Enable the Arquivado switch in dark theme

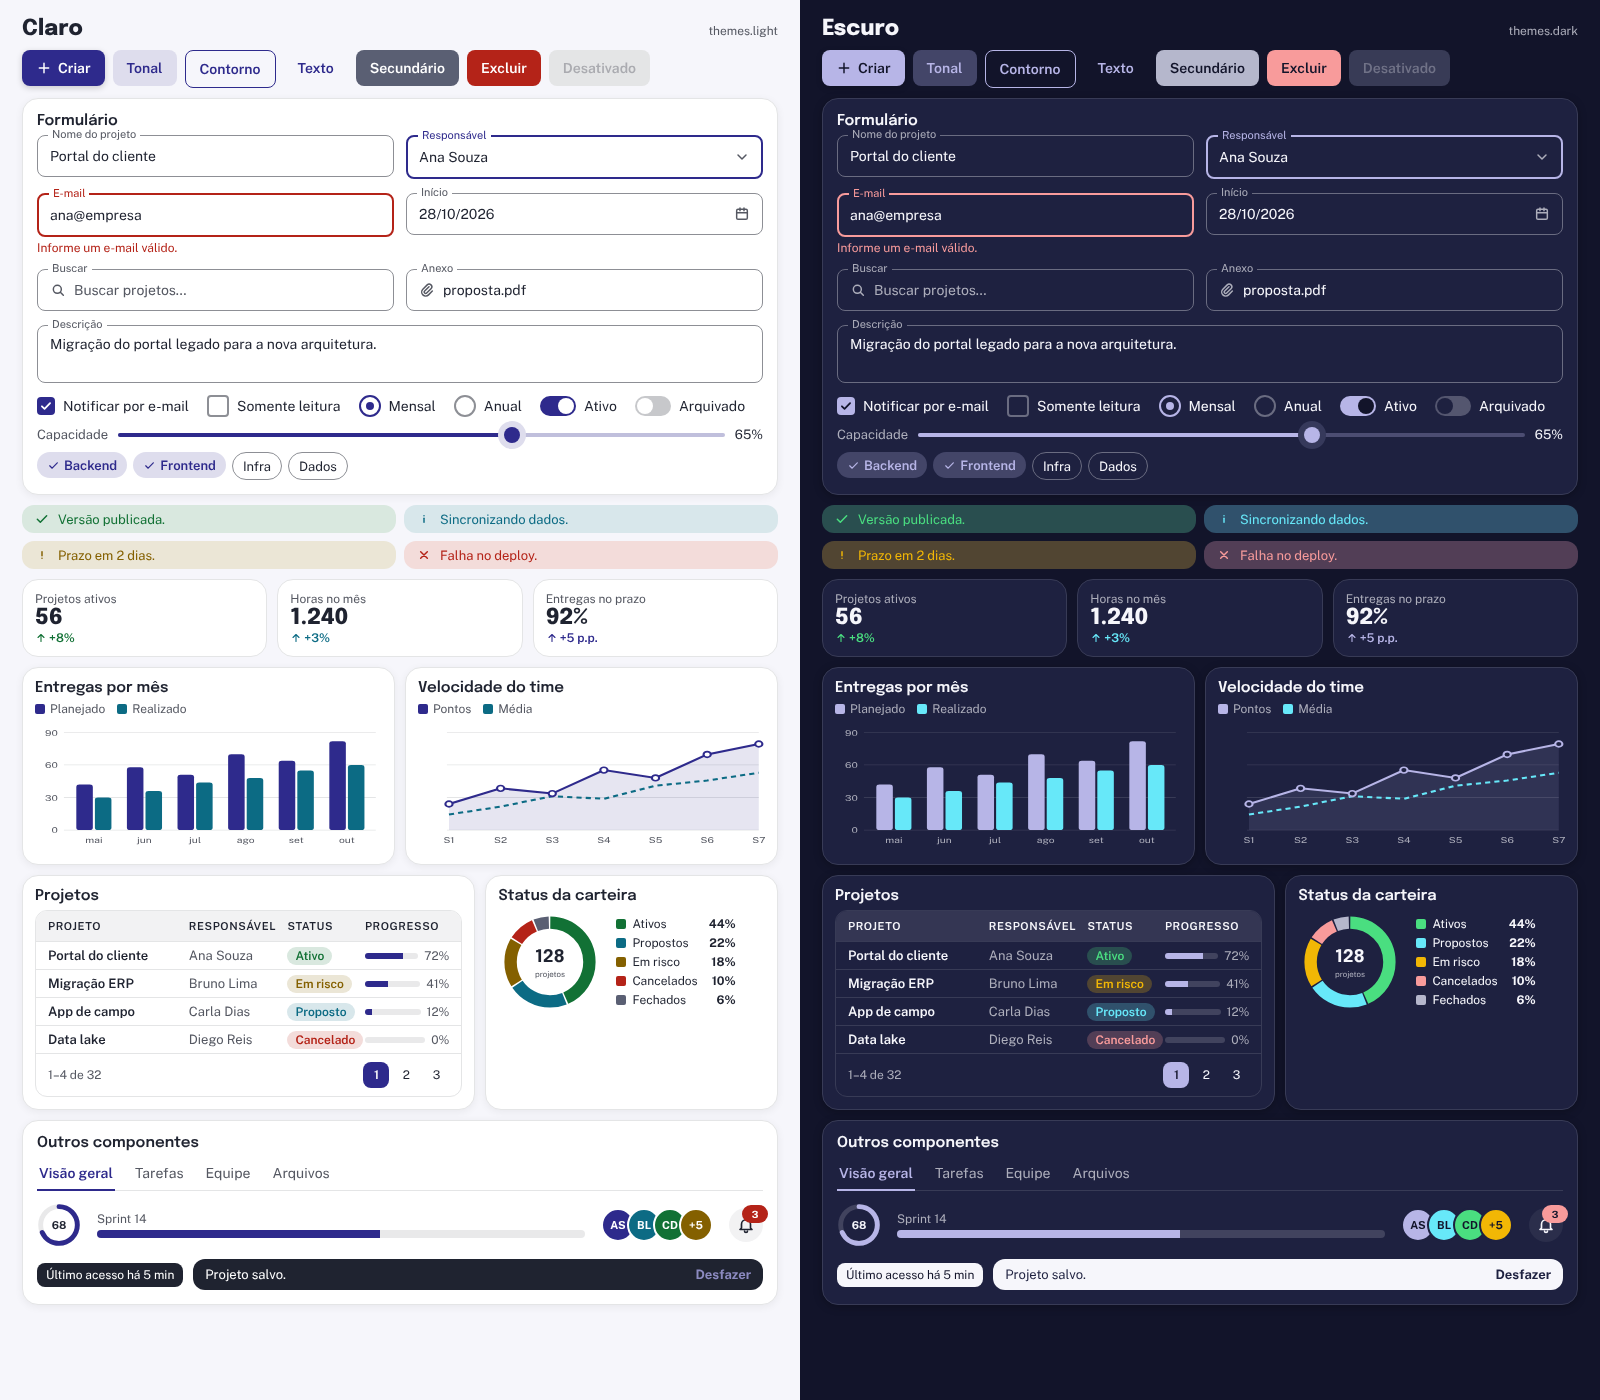coord(1453,406)
